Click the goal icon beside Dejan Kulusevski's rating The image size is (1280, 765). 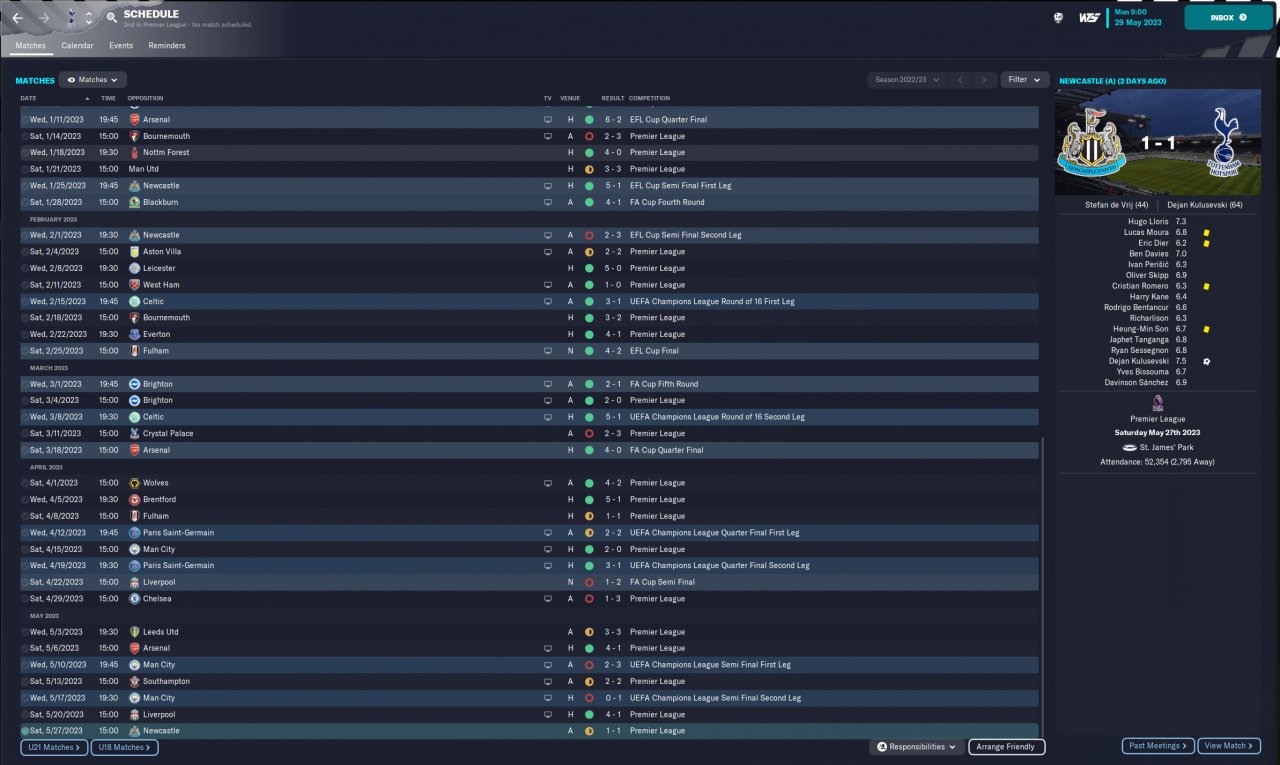click(1207, 361)
